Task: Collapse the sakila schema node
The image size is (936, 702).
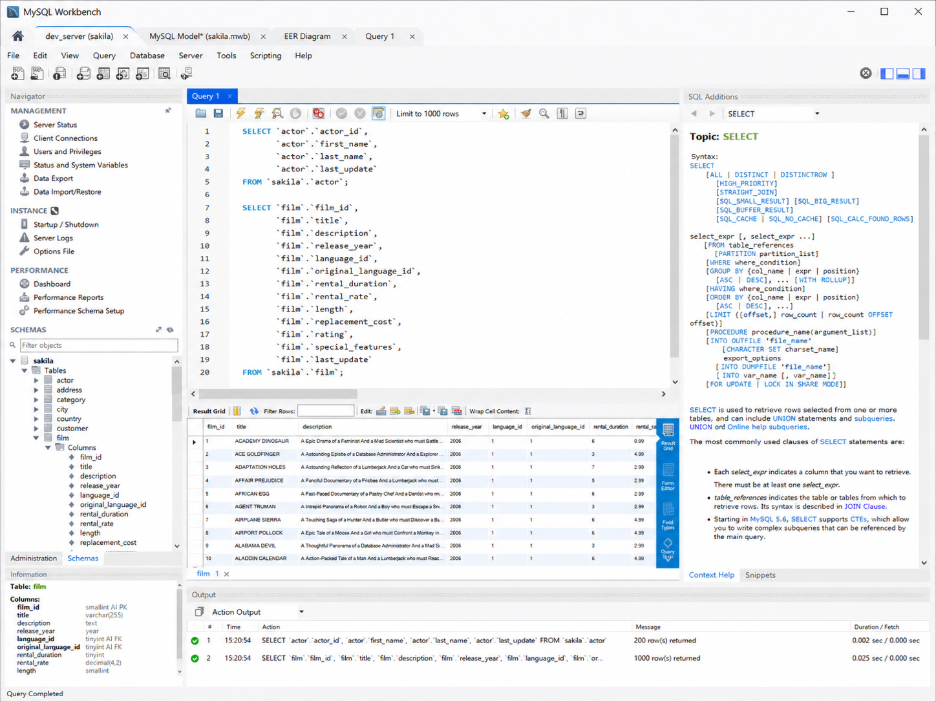Action: coord(13,361)
